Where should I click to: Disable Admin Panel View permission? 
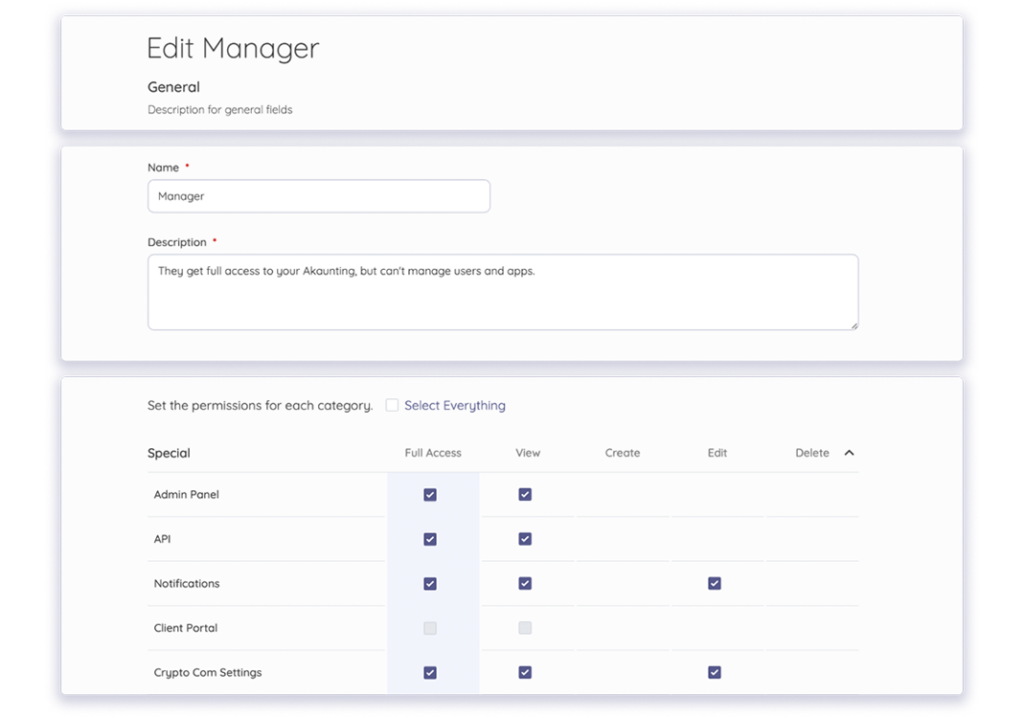tap(525, 493)
